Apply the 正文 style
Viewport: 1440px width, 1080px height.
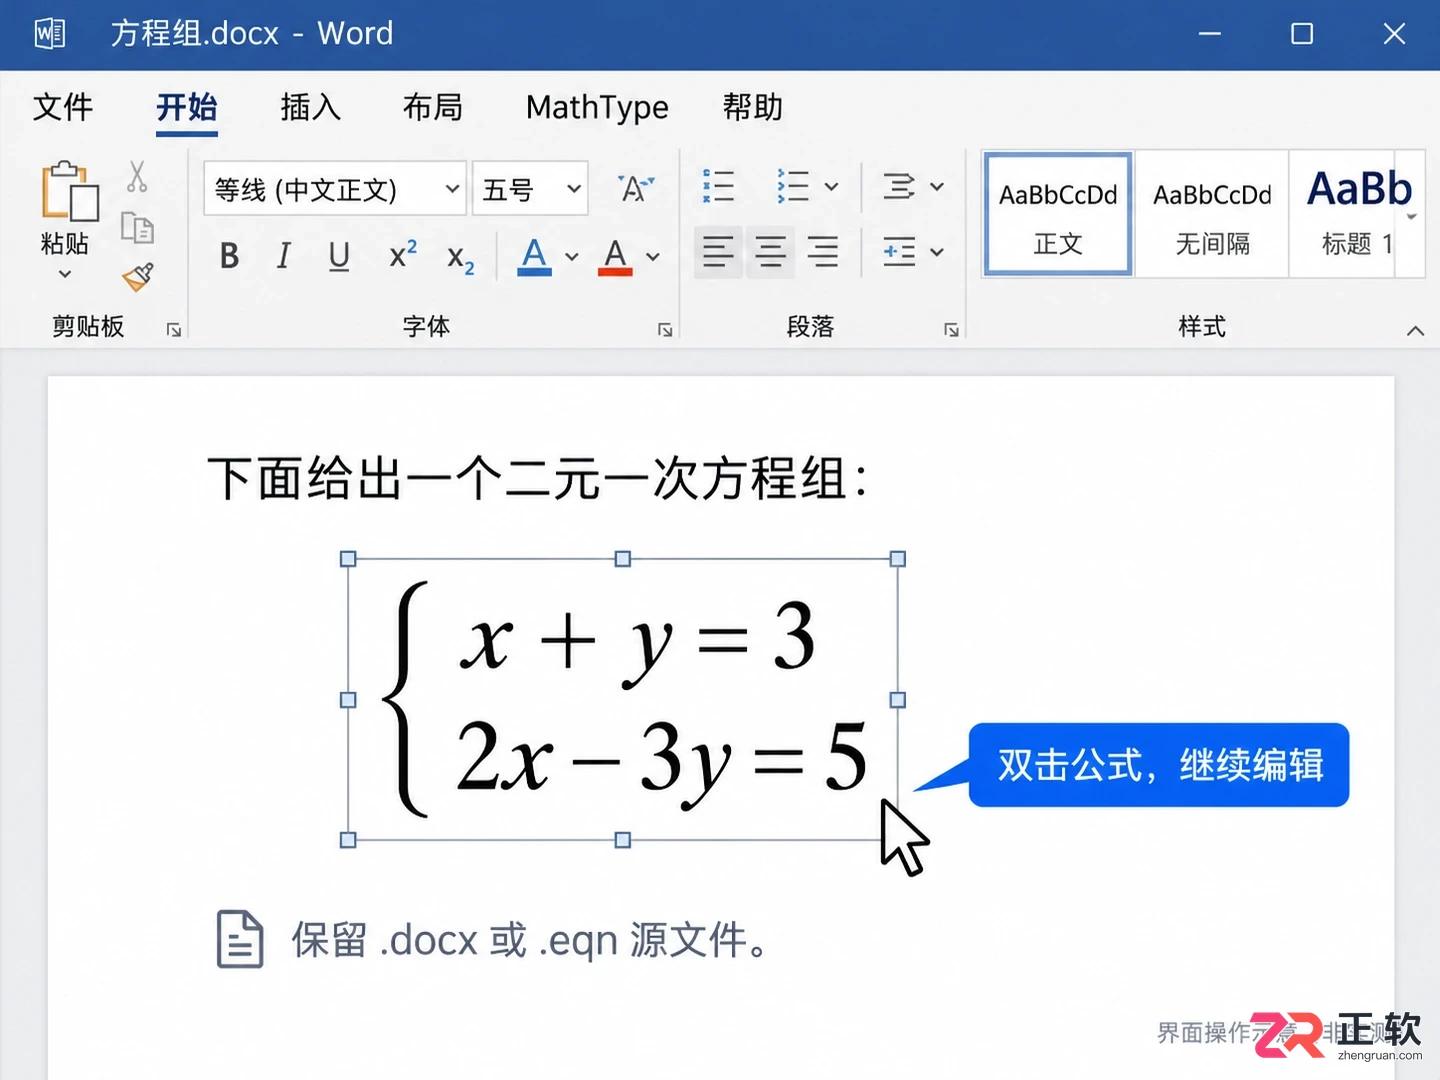pos(1058,214)
